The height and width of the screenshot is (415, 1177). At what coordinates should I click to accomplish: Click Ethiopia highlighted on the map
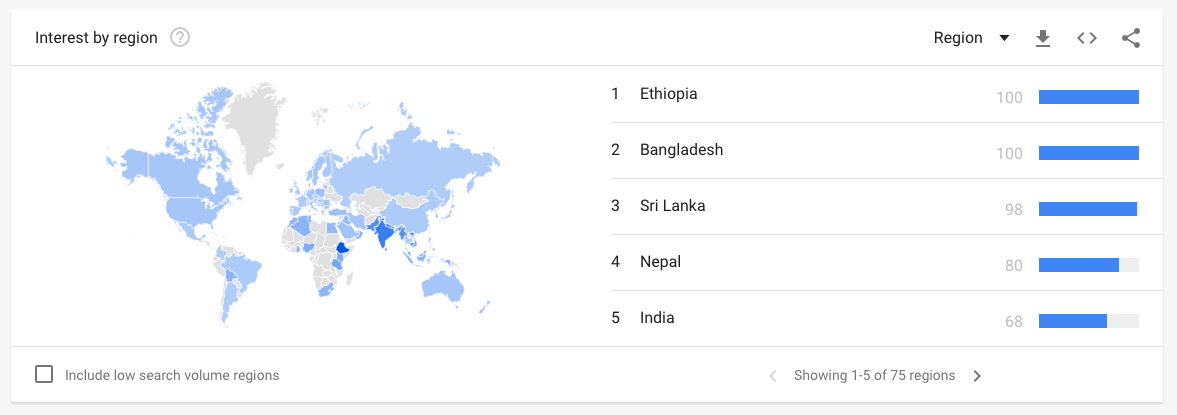pyautogui.click(x=343, y=248)
